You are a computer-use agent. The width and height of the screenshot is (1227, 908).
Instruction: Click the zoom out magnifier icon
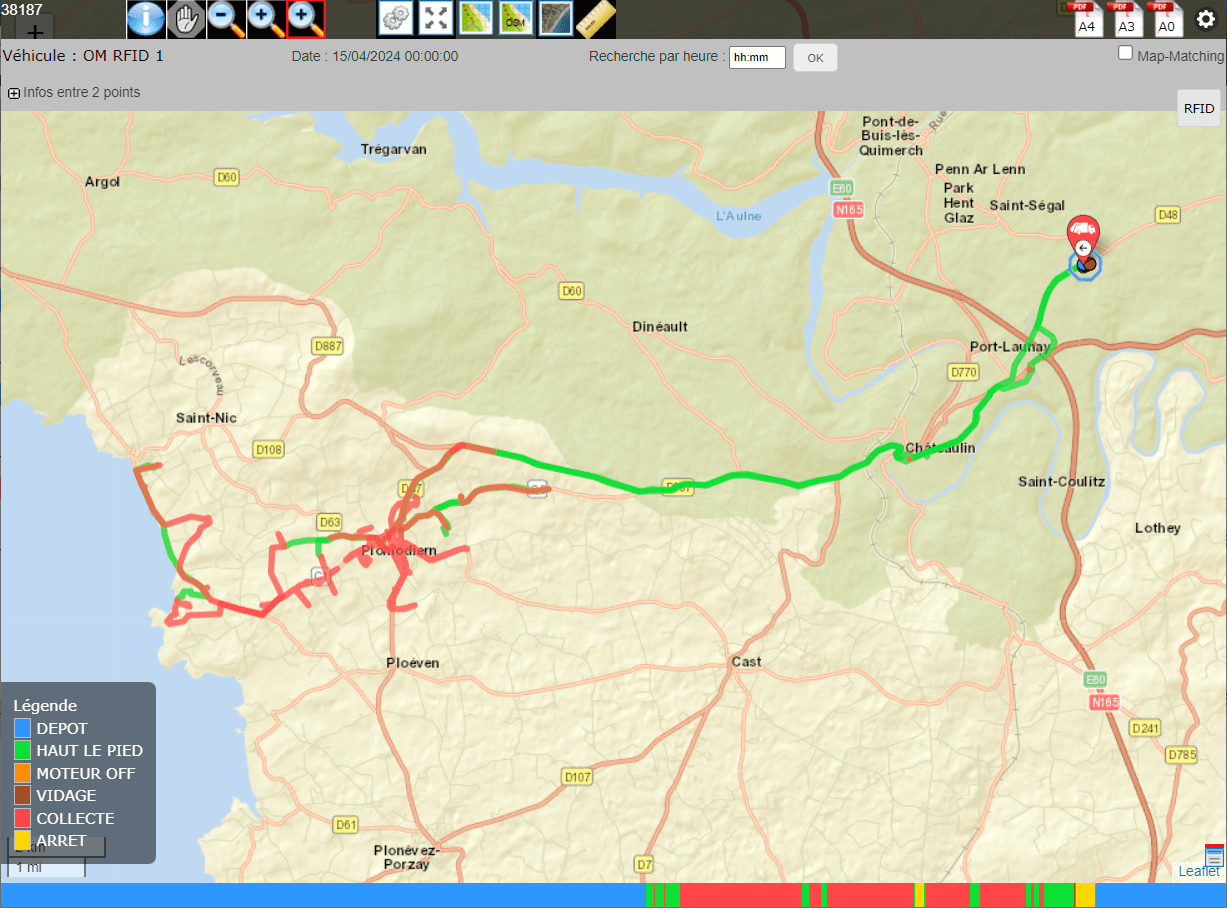tap(226, 19)
